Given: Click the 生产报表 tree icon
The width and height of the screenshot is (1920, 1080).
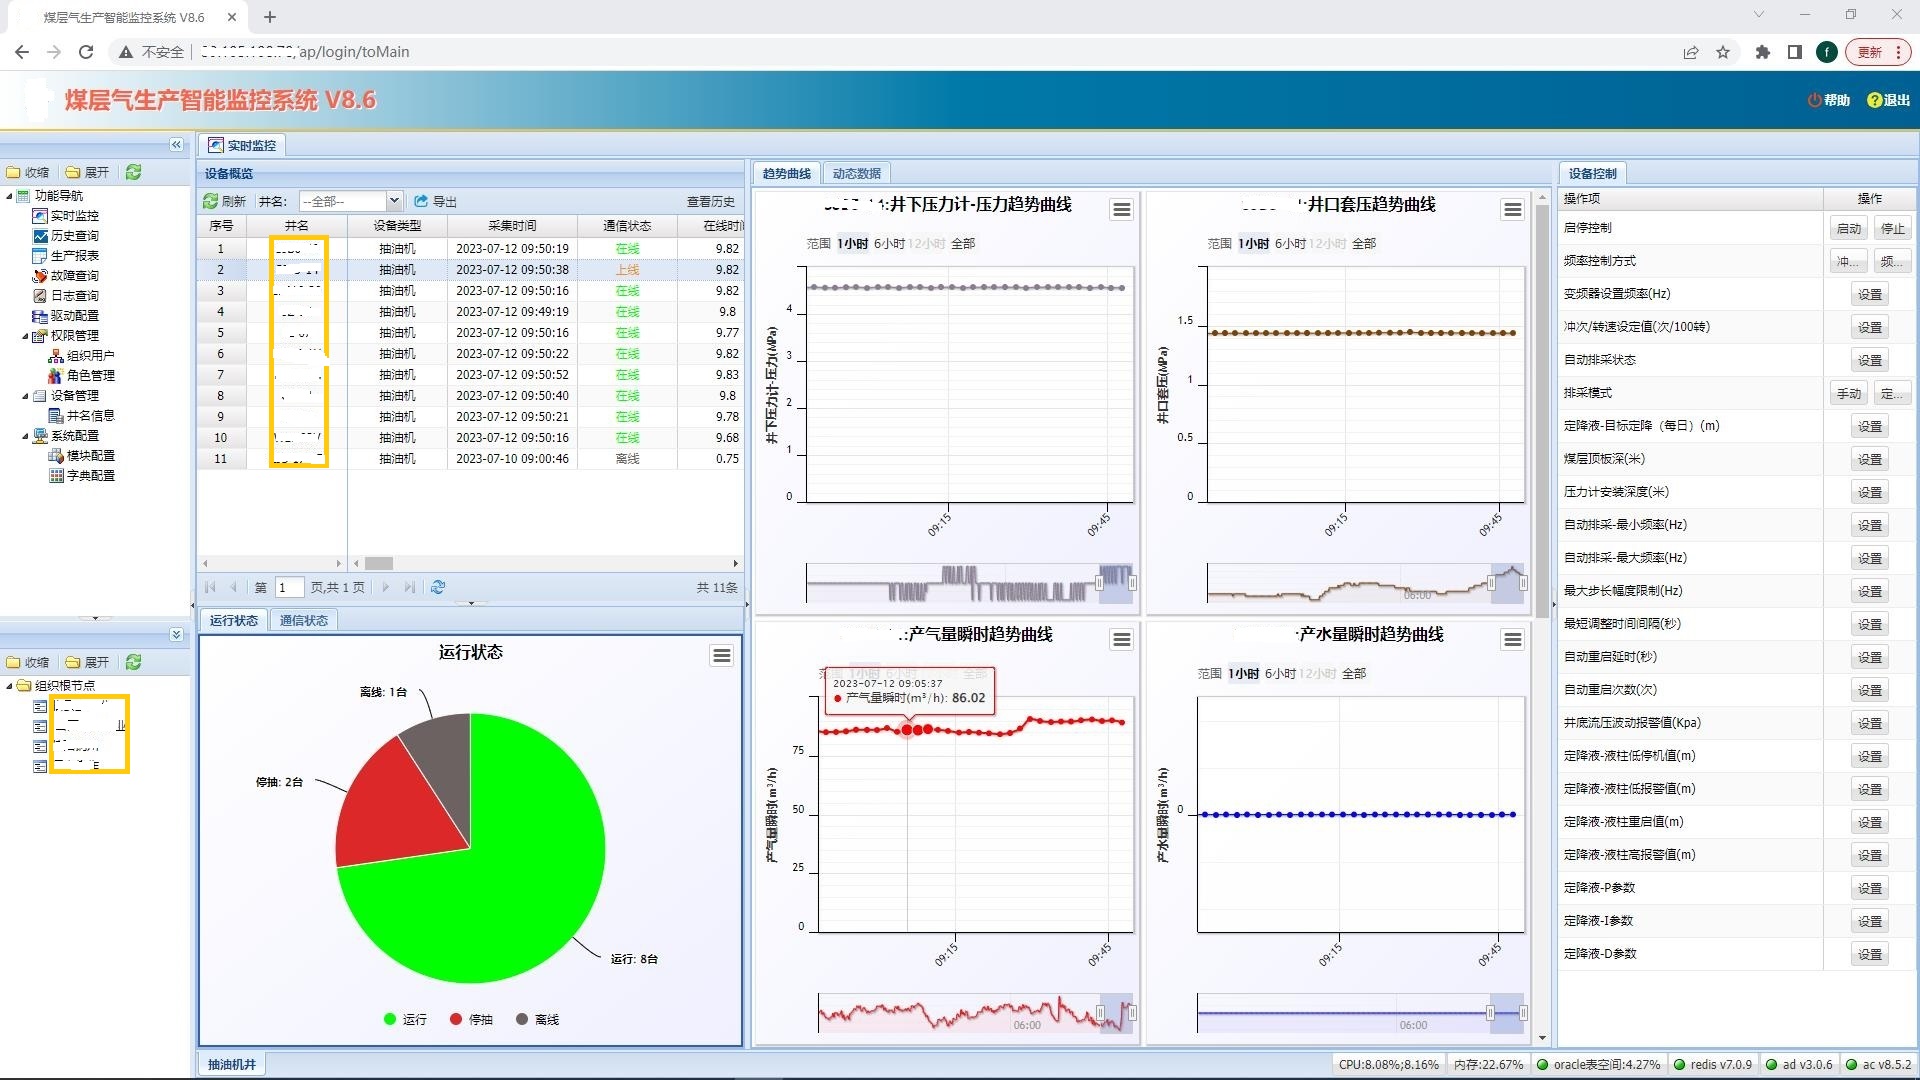Looking at the screenshot, I should coord(40,256).
